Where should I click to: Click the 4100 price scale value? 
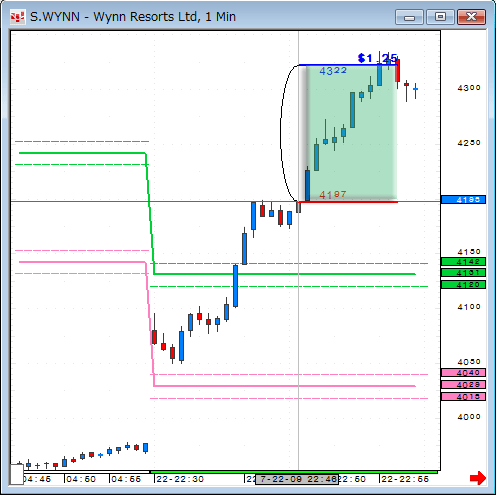469,307
